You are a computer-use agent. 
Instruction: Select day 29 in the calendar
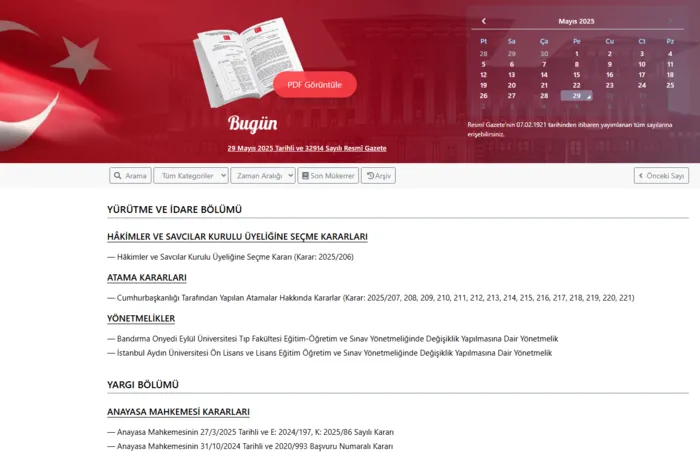(576, 96)
